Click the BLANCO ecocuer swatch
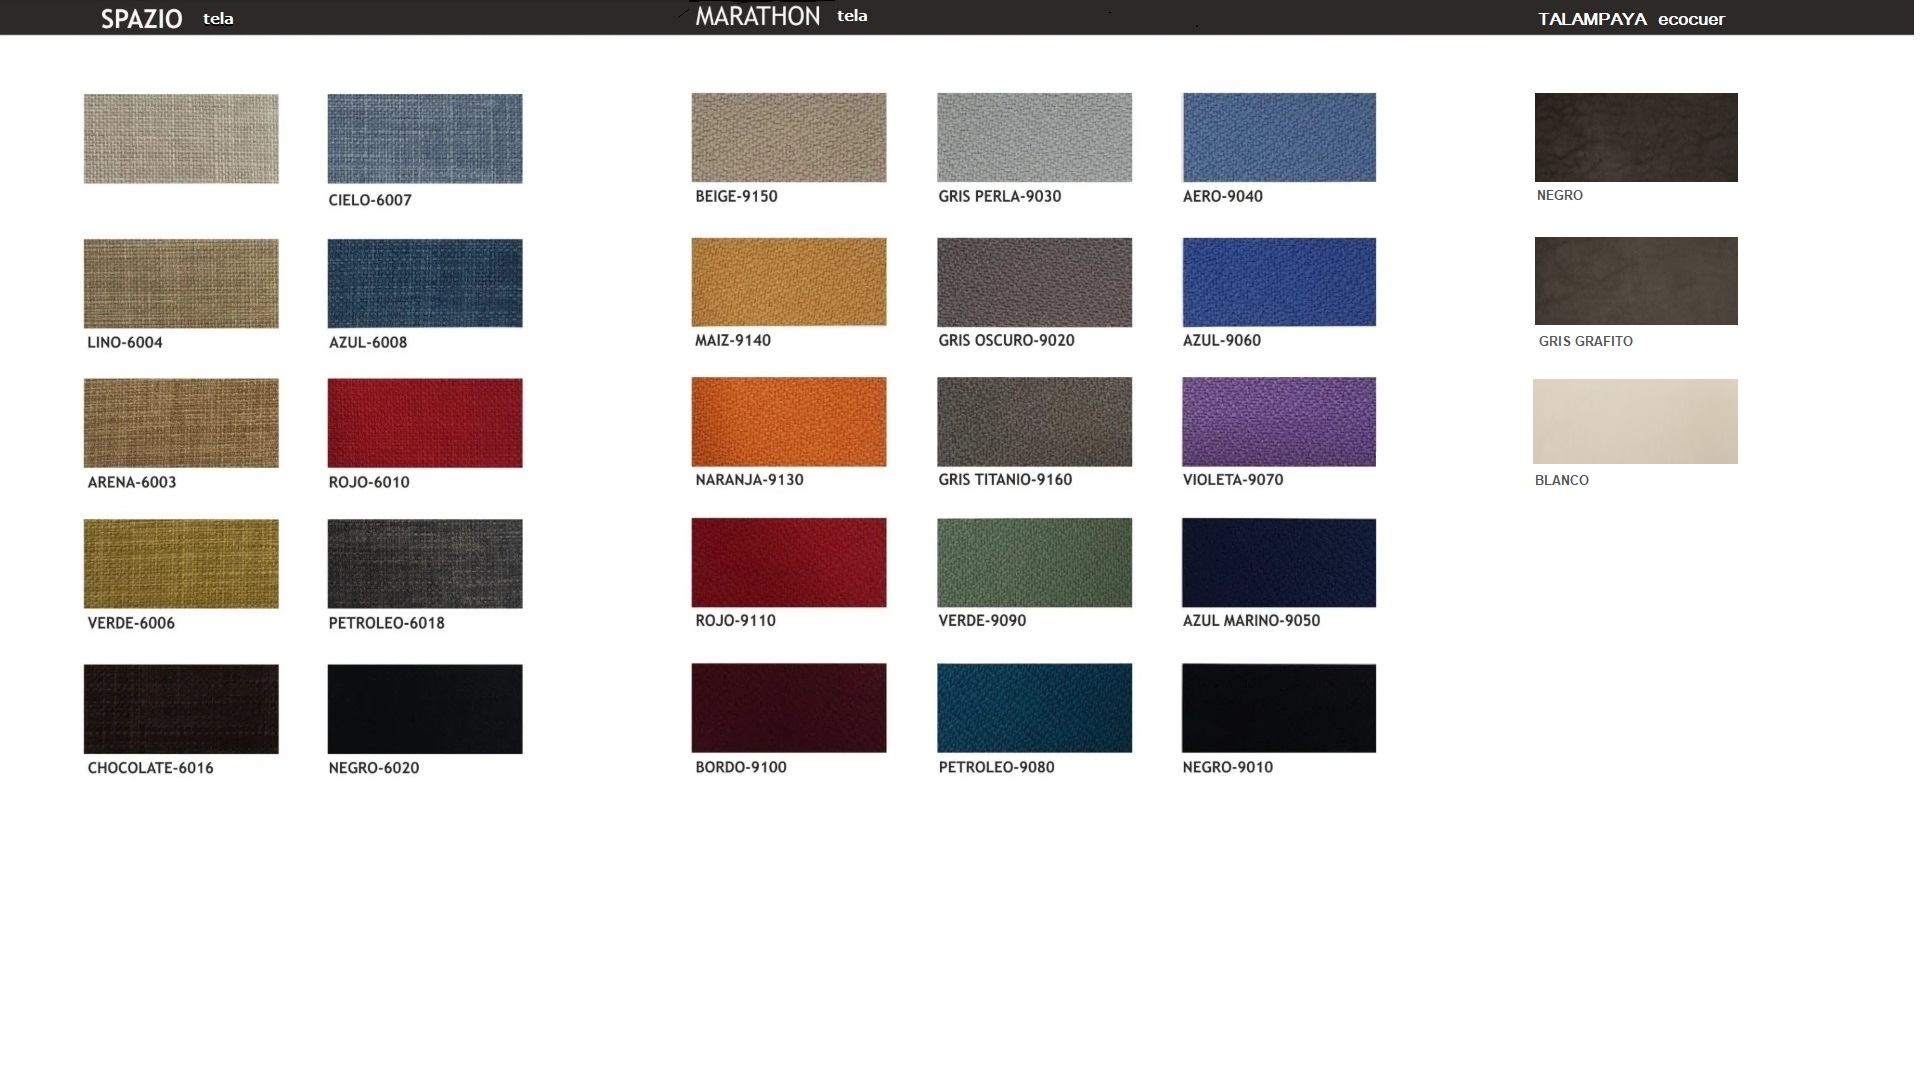This screenshot has width=1920, height=1080. (x=1635, y=421)
